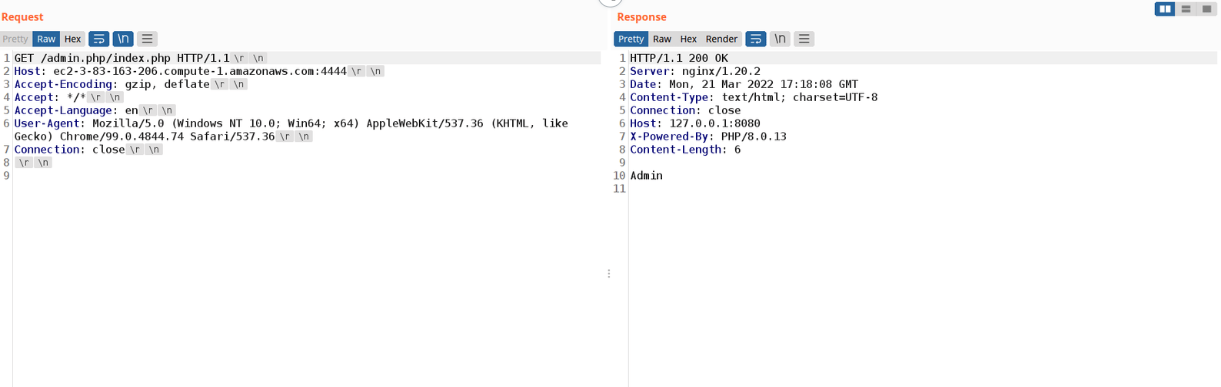
Task: Click the Response panel title
Action: 641,17
